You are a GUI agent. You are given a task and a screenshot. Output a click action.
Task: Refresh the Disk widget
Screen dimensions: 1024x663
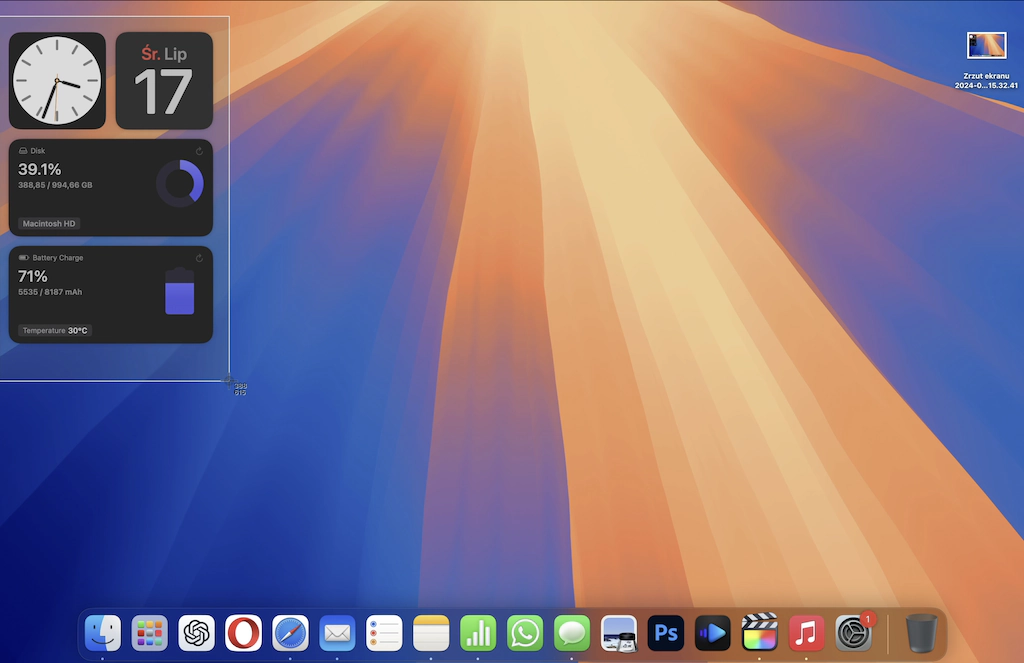click(x=199, y=151)
